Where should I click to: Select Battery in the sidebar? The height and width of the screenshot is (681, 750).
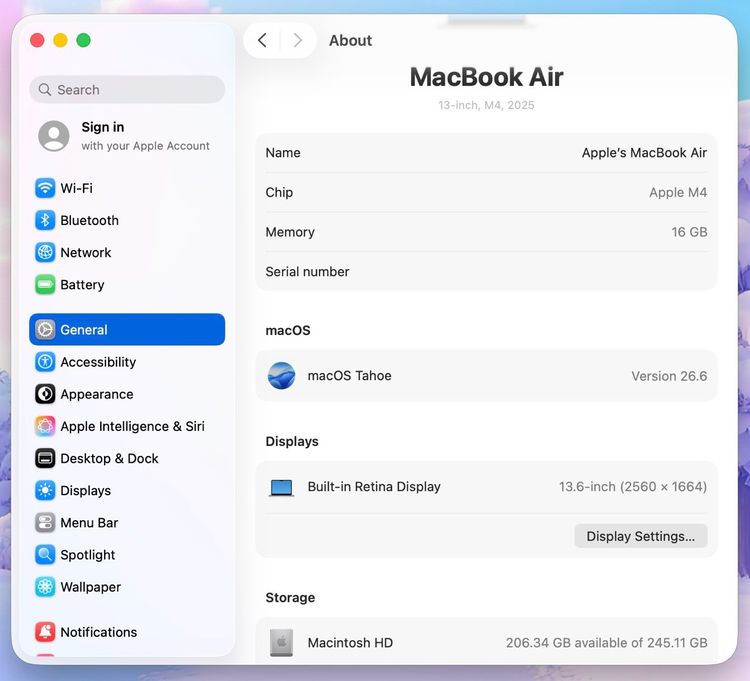point(82,285)
